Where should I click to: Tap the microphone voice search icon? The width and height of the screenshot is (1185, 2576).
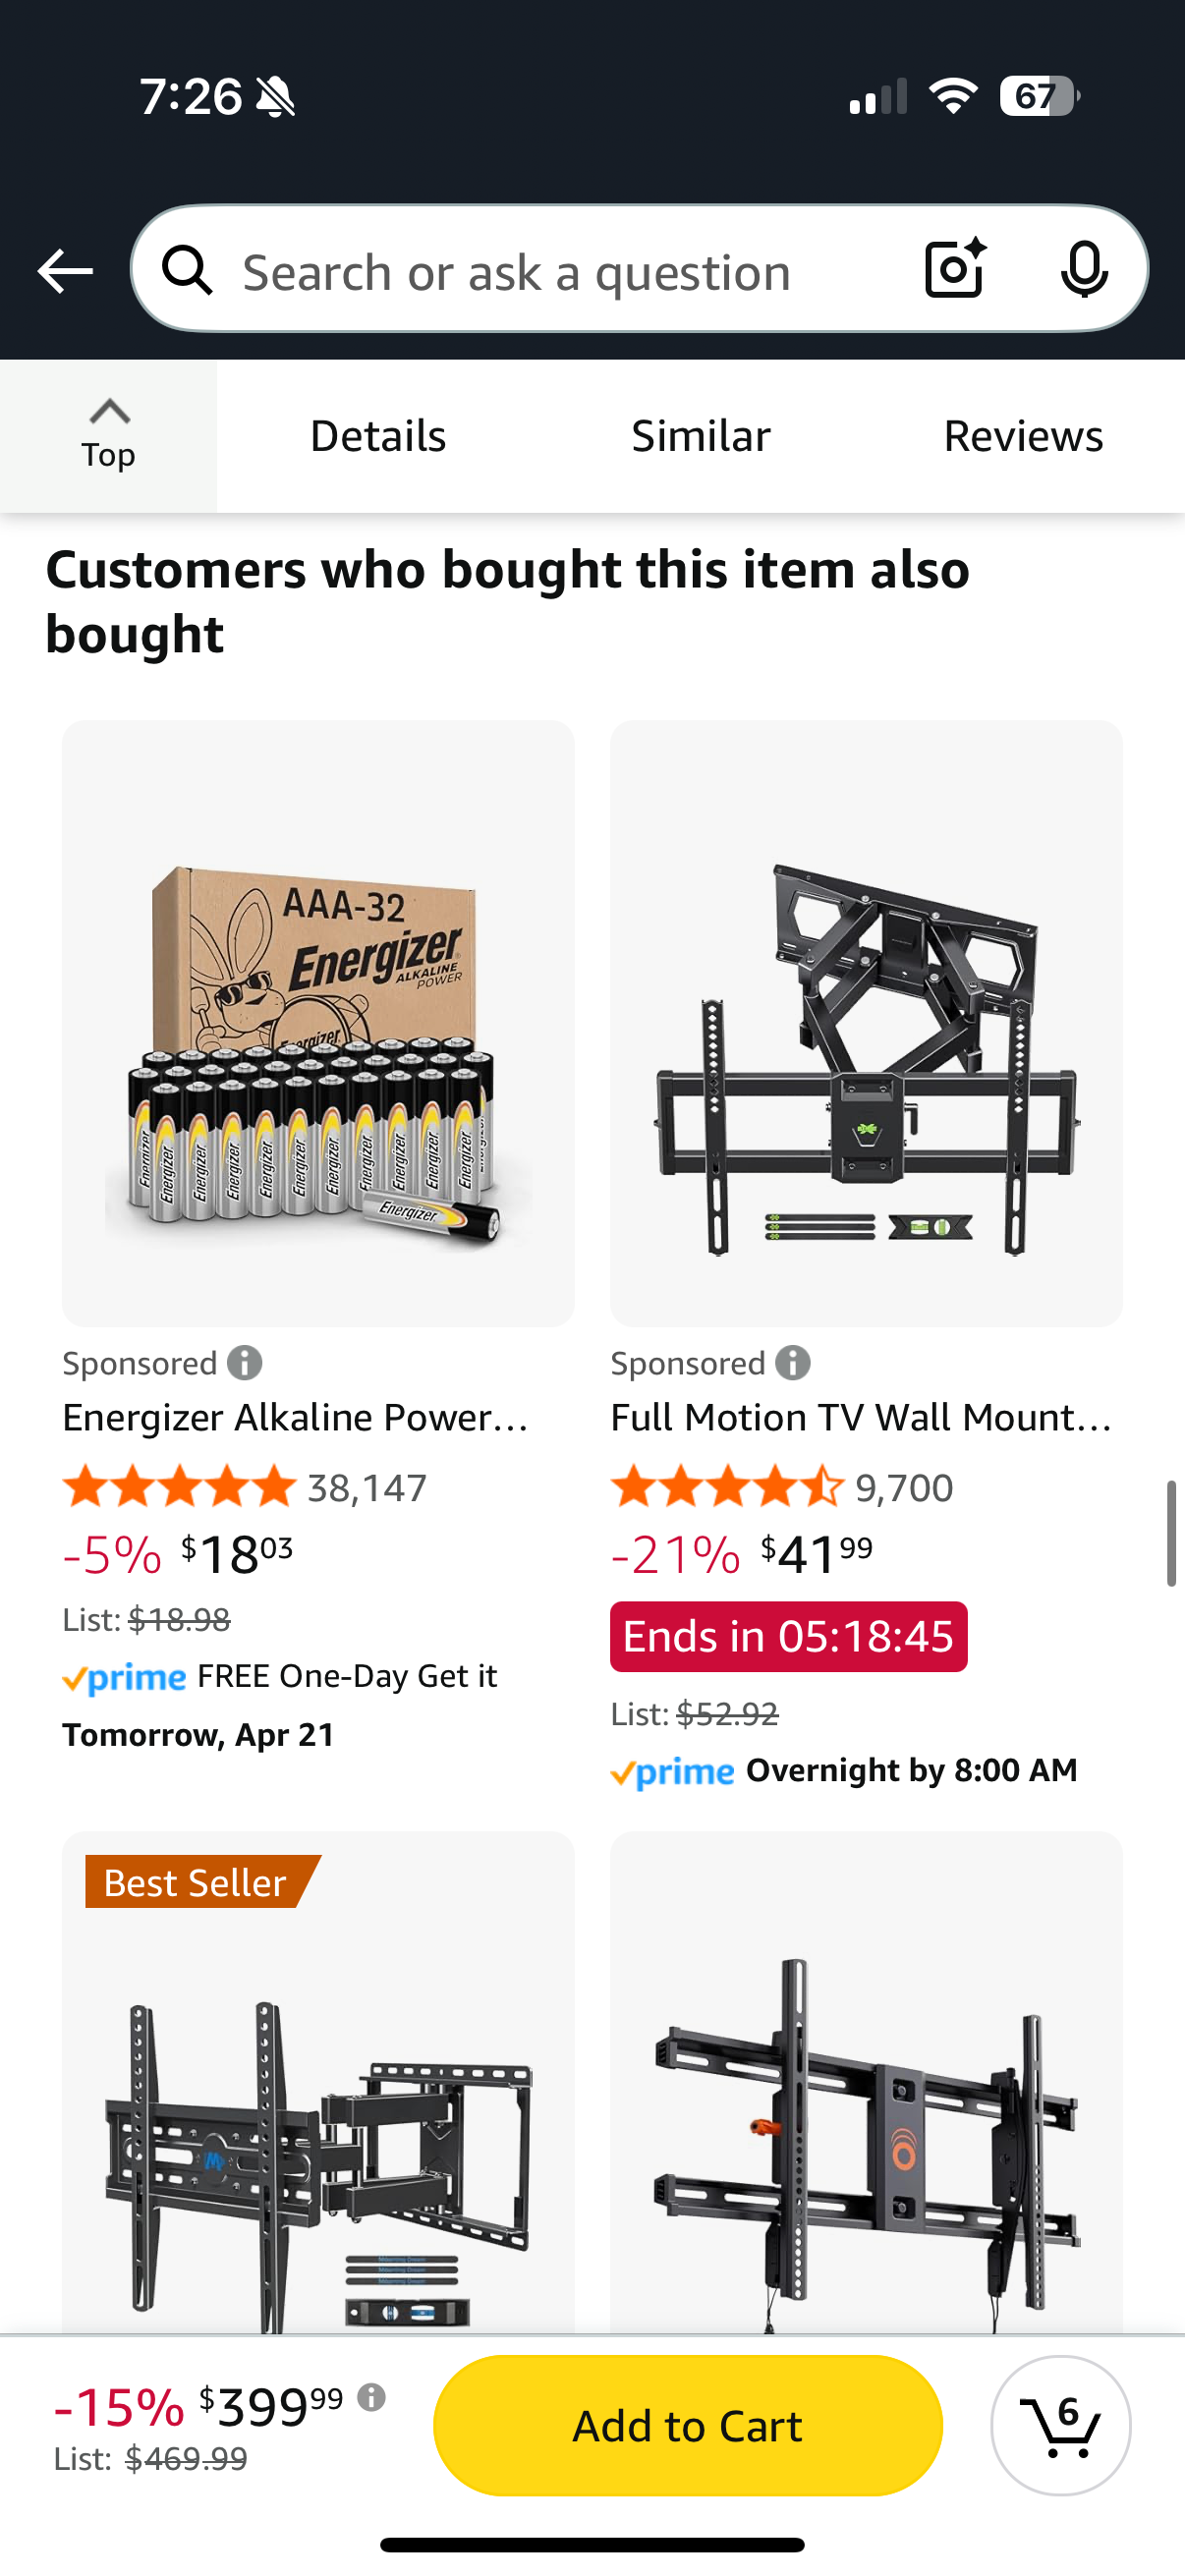[1084, 269]
